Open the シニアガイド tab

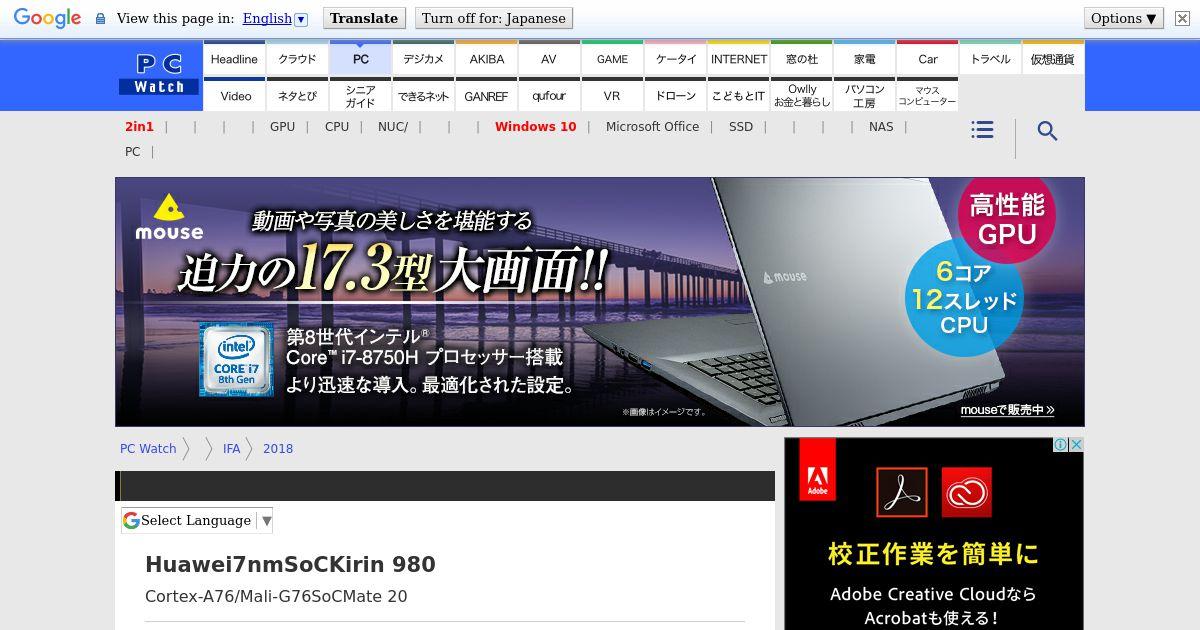(360, 95)
